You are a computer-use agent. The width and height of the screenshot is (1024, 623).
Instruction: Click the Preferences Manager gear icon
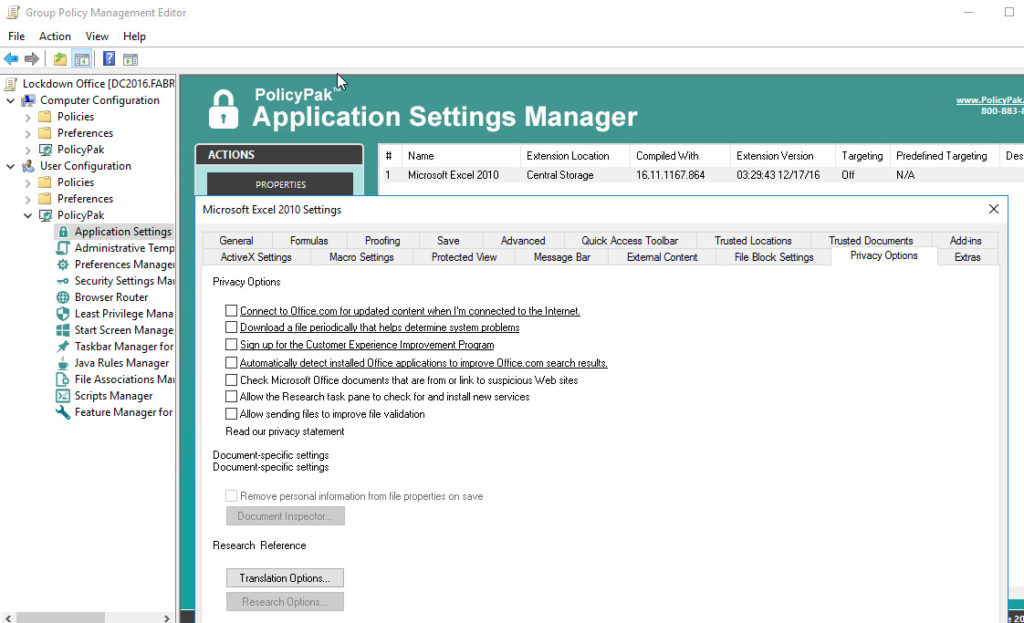(63, 264)
